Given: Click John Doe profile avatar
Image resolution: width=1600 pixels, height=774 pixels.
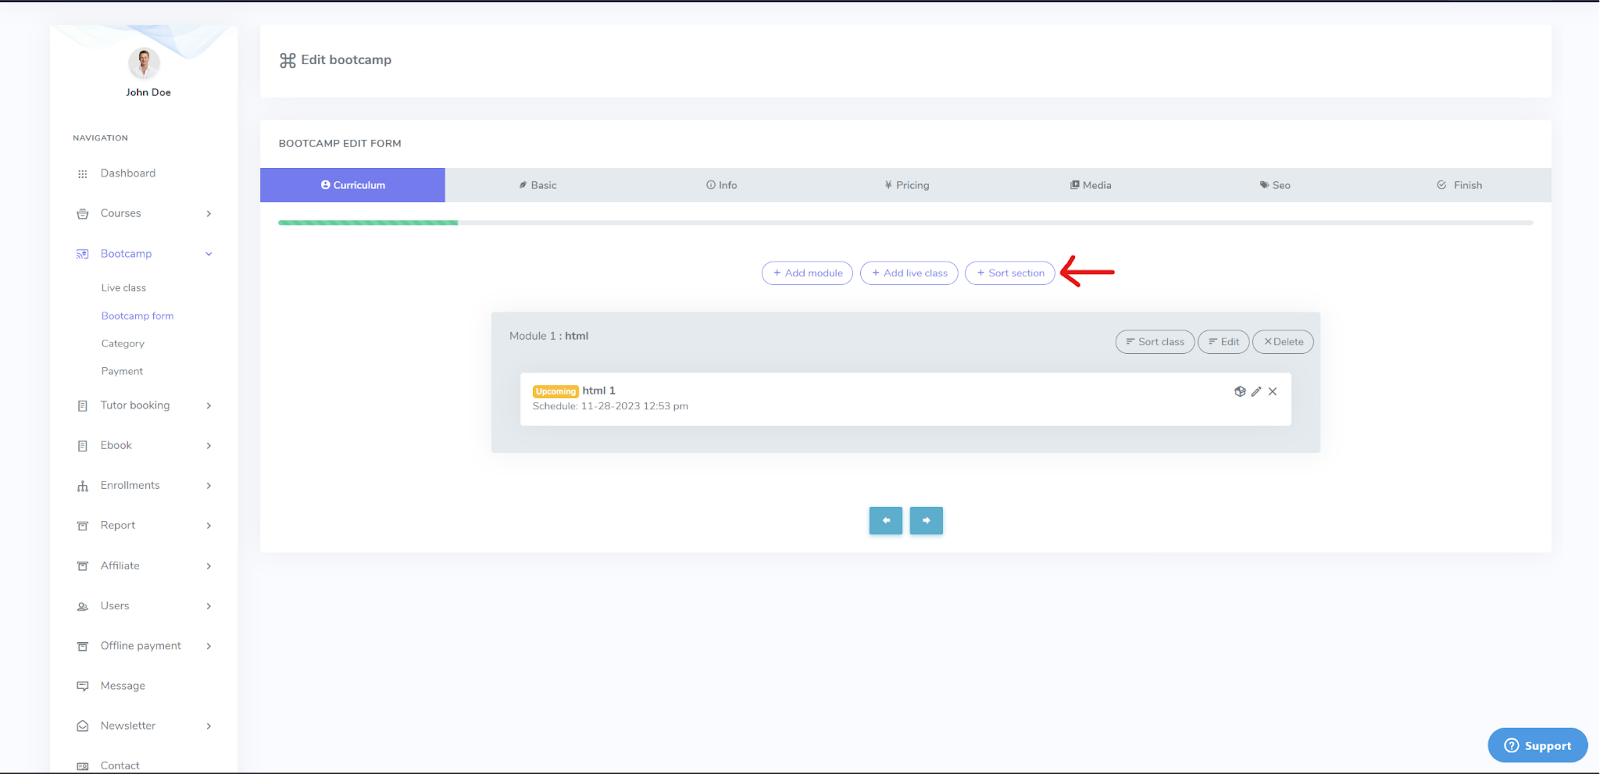Looking at the screenshot, I should (144, 63).
